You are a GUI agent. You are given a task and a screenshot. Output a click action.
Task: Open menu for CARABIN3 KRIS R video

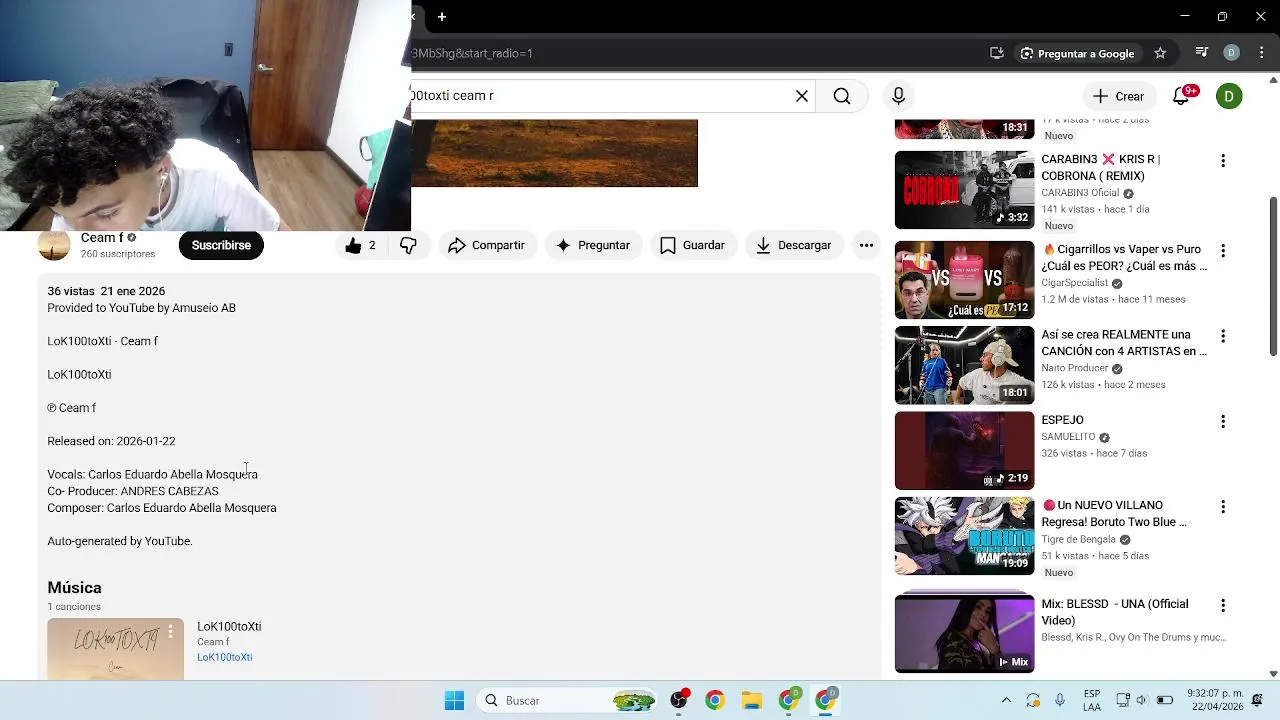(1222, 161)
